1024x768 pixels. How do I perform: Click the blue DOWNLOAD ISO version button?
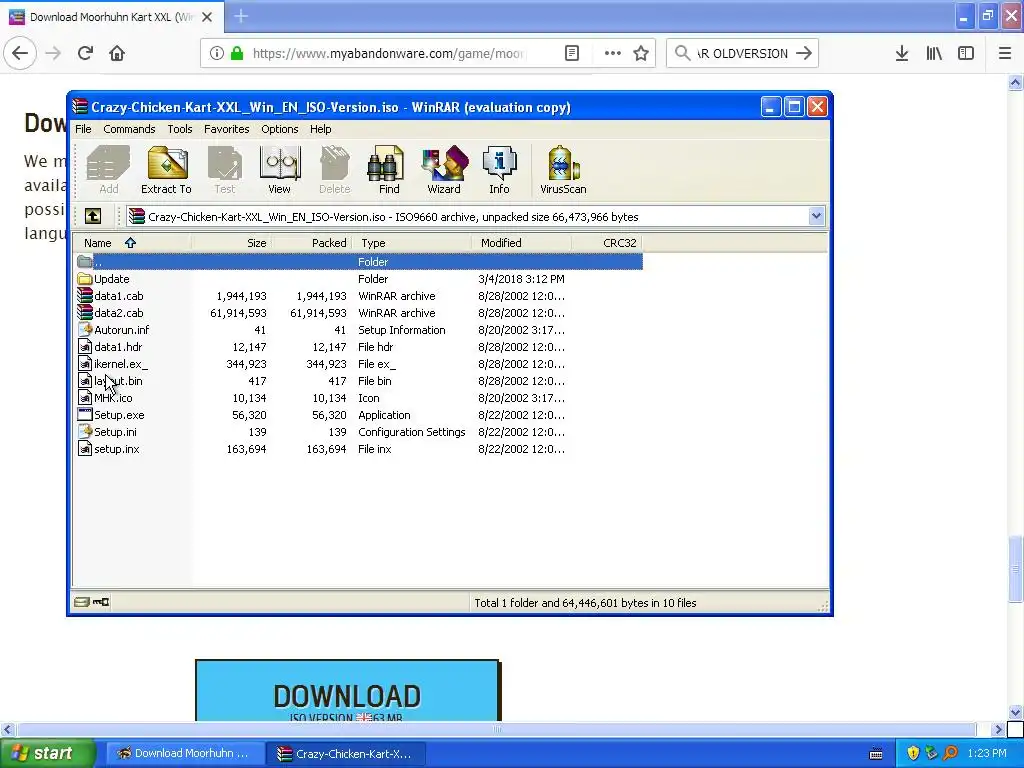coord(347,691)
